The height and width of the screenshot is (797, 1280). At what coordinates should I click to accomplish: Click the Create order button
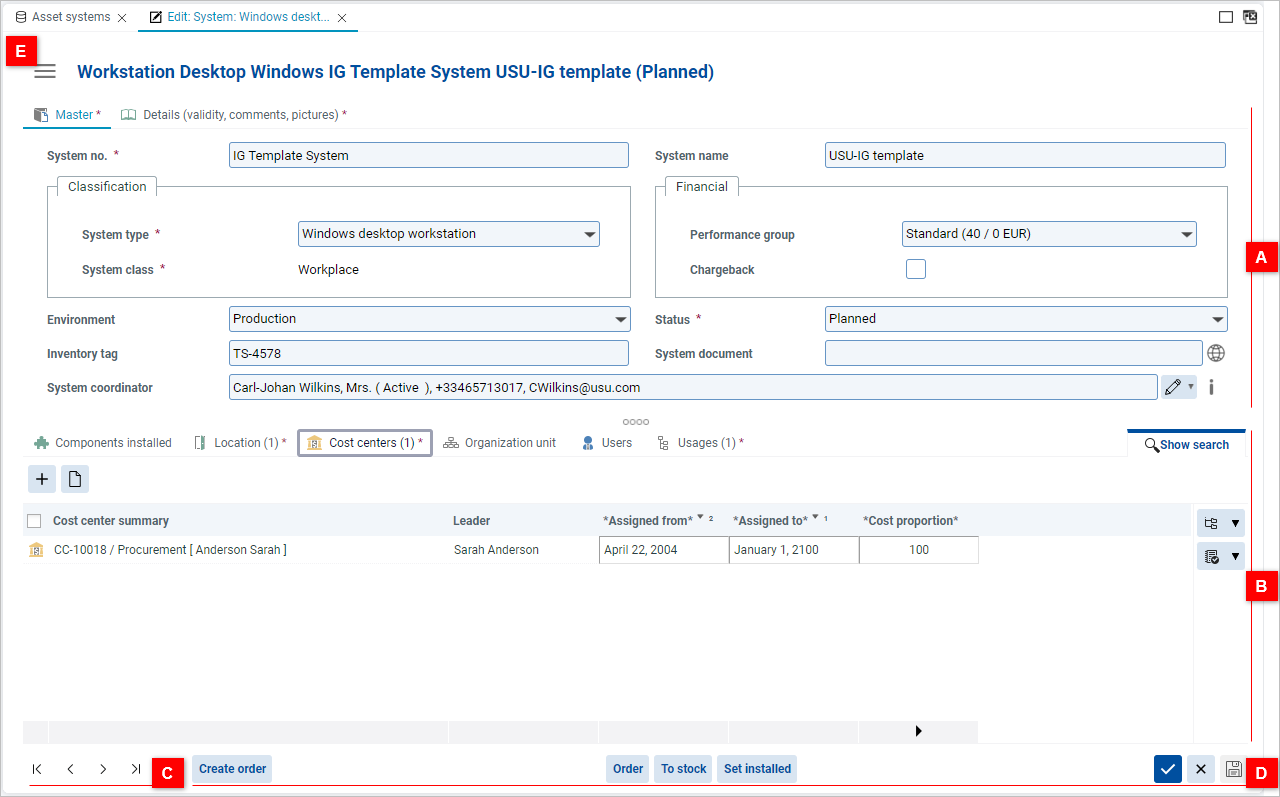tap(232, 769)
